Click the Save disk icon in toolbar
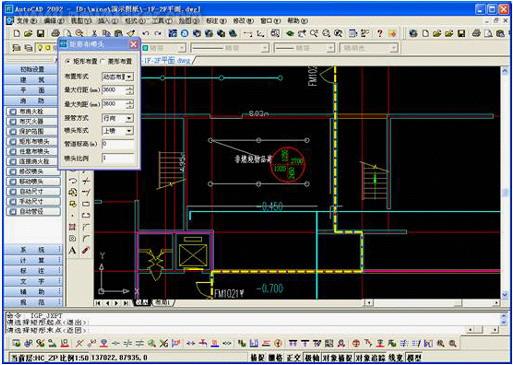The image size is (513, 365). pos(40,33)
